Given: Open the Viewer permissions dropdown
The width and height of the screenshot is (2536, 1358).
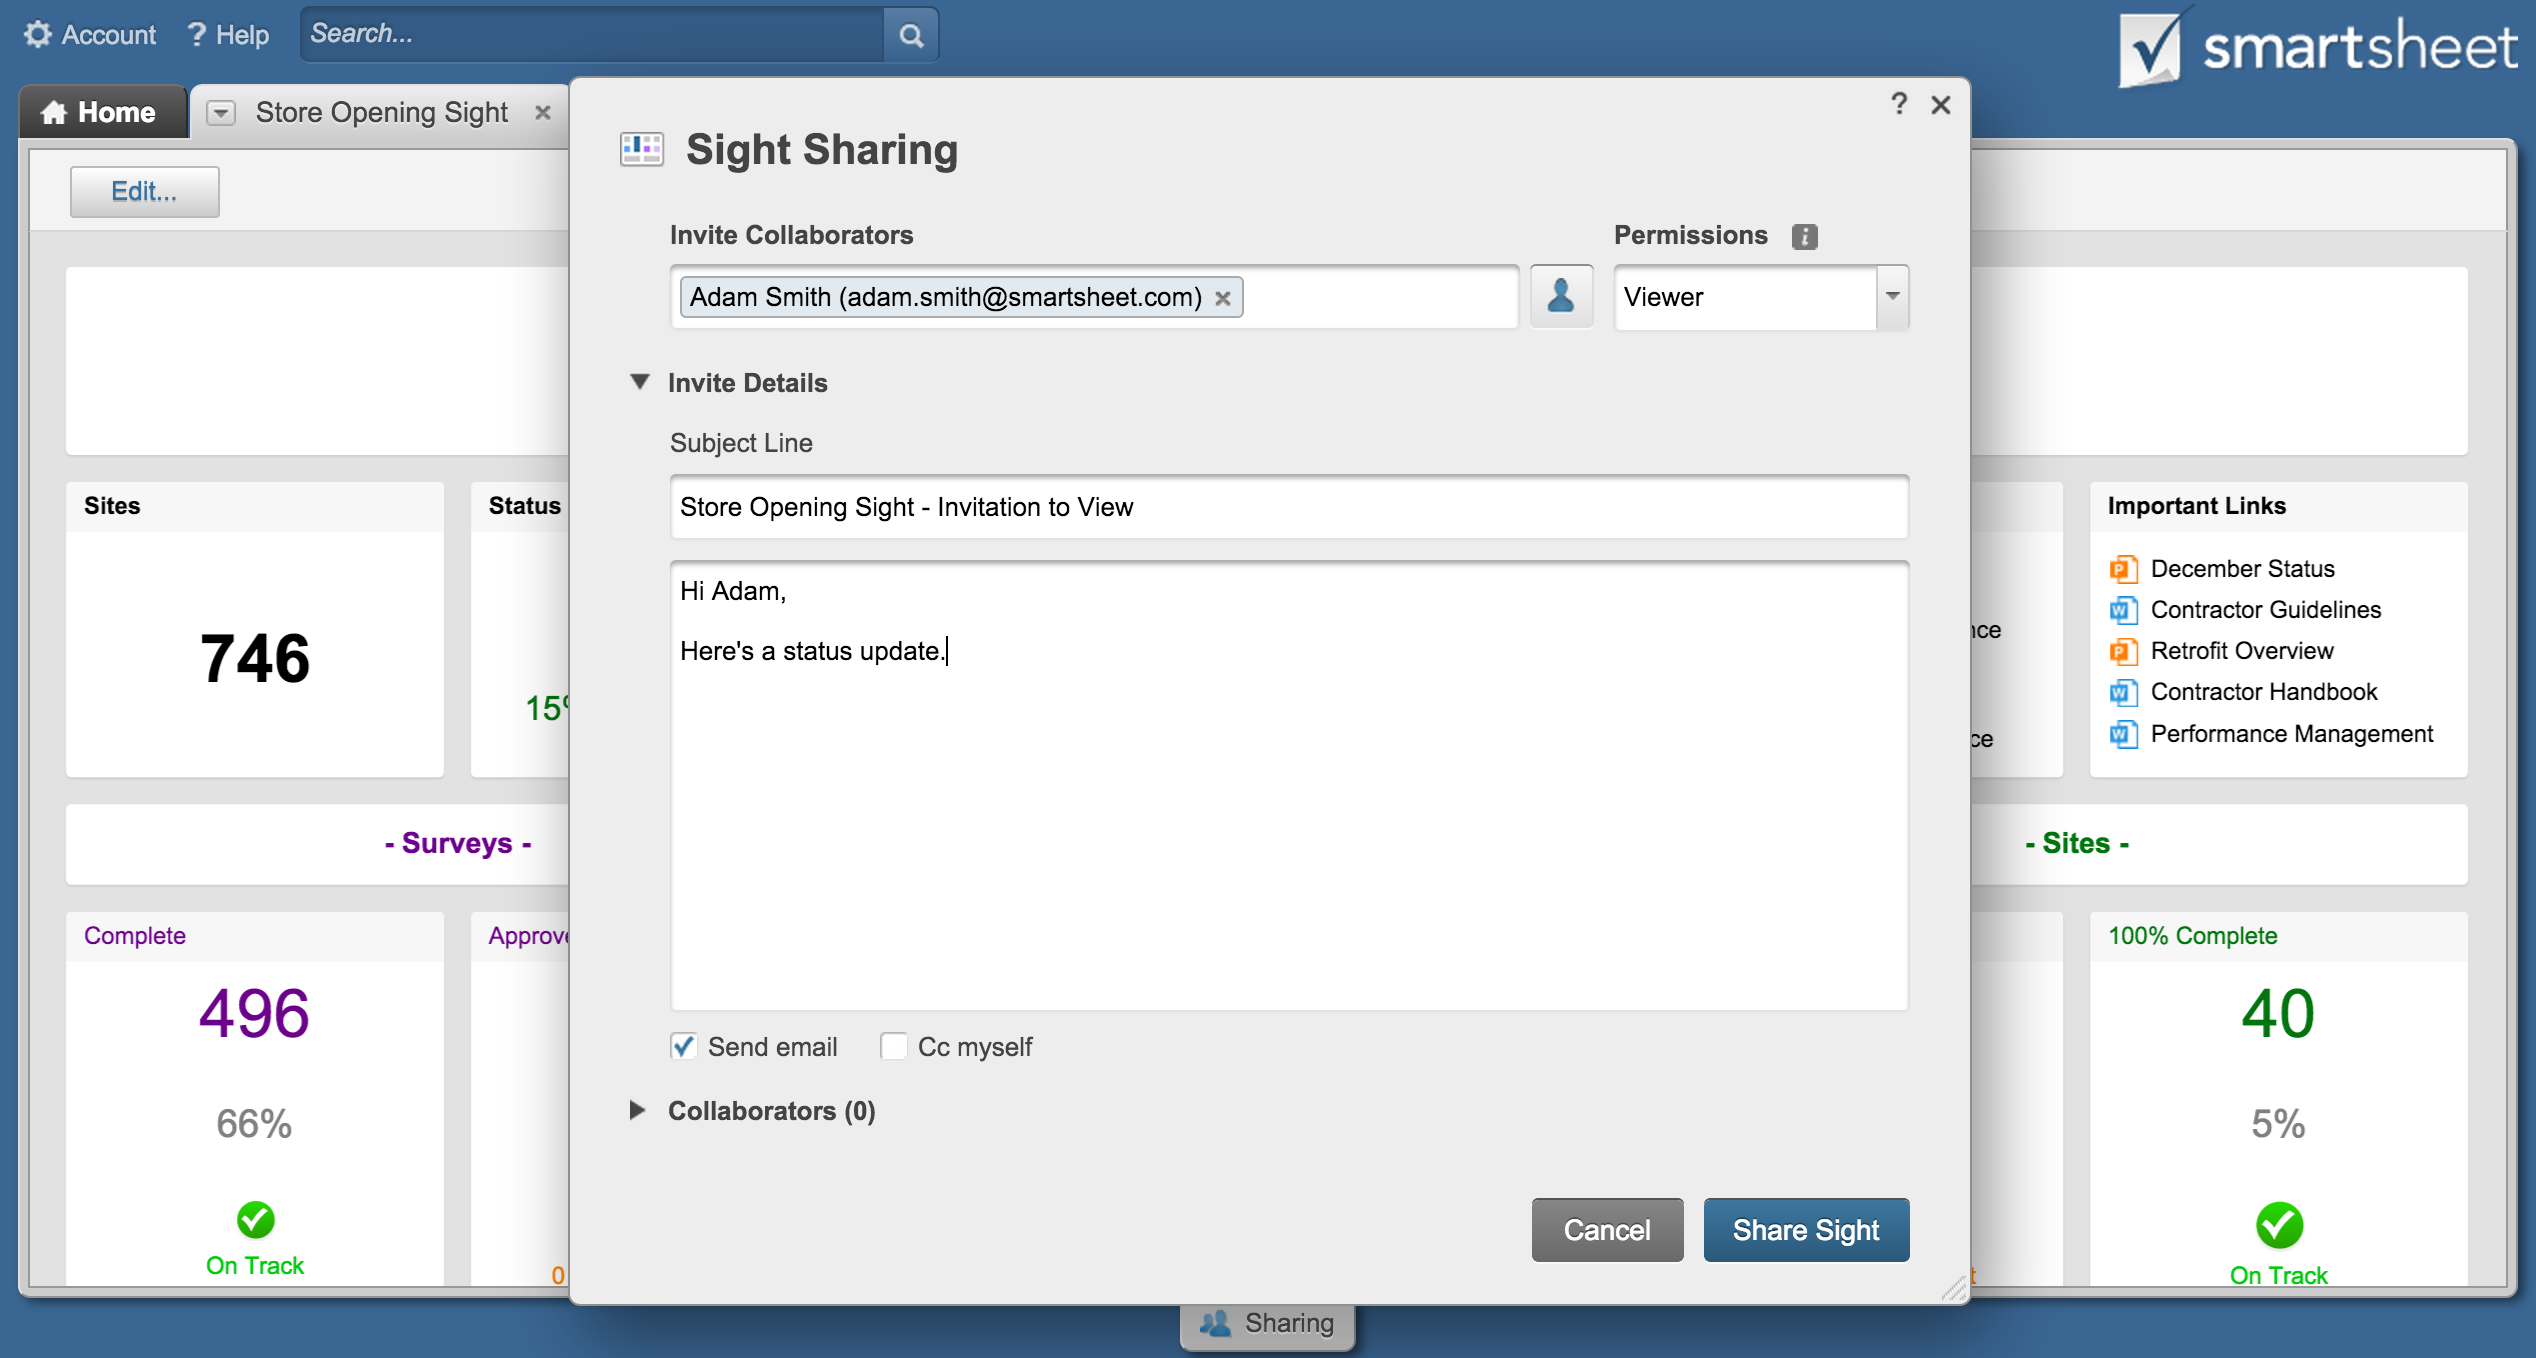Looking at the screenshot, I should (x=1892, y=297).
